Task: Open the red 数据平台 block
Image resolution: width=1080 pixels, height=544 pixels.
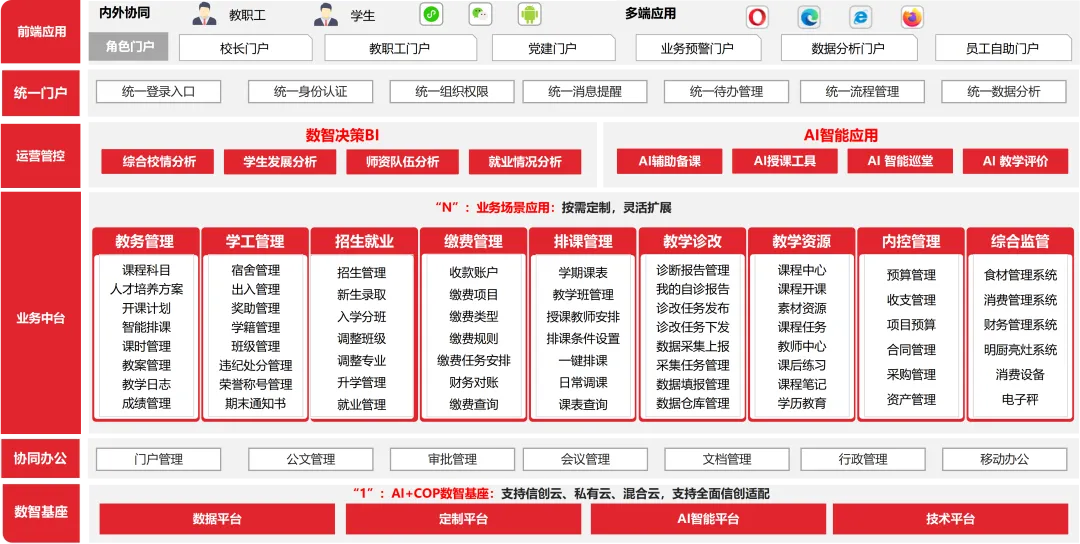Action: tap(218, 519)
